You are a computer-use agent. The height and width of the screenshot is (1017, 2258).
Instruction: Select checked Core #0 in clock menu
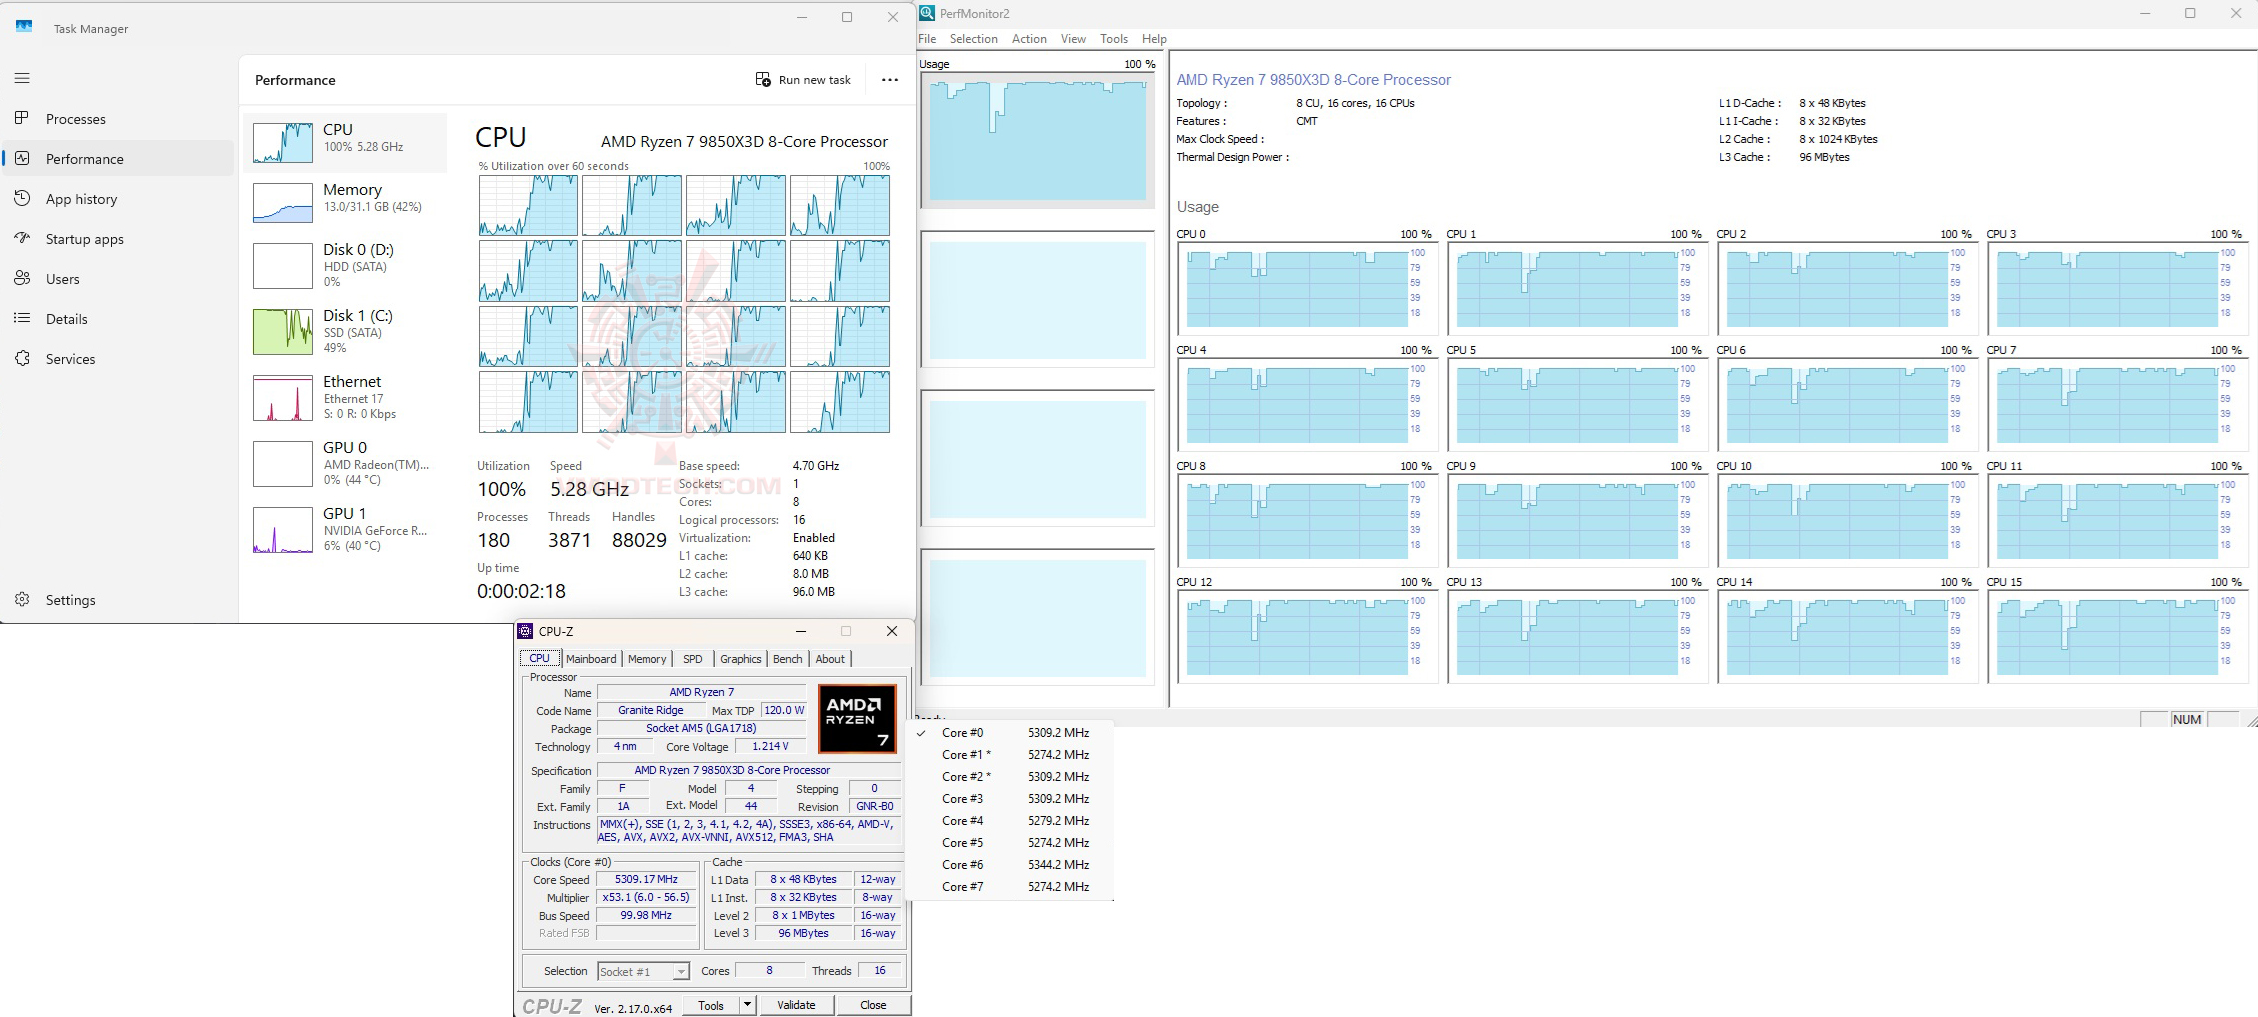coord(1010,733)
